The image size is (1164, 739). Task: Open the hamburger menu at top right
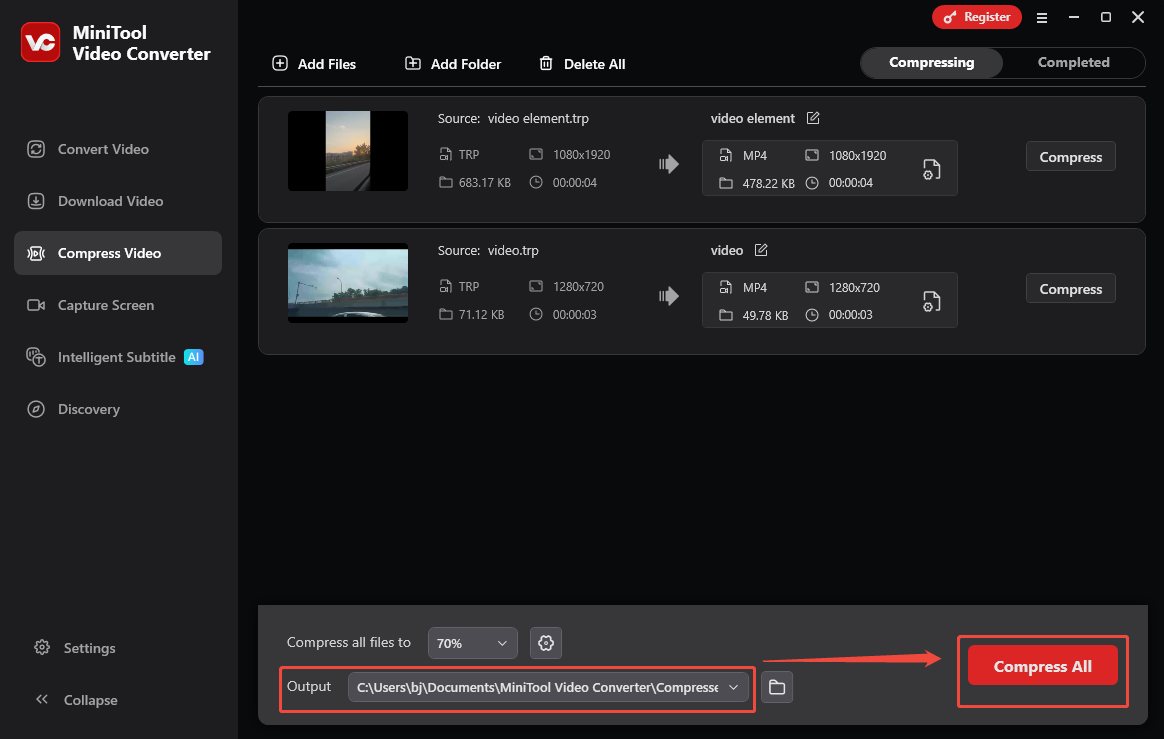point(1042,17)
